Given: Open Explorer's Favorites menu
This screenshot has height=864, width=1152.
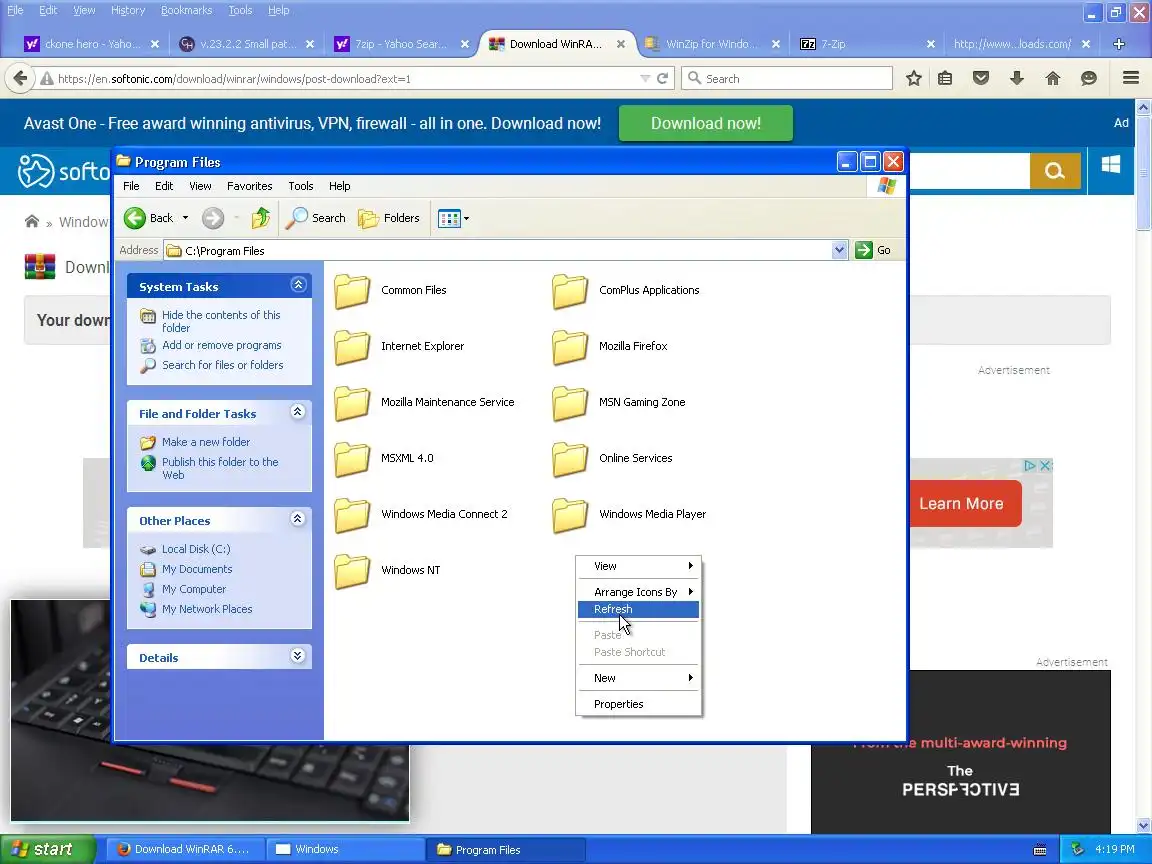Looking at the screenshot, I should [x=249, y=186].
